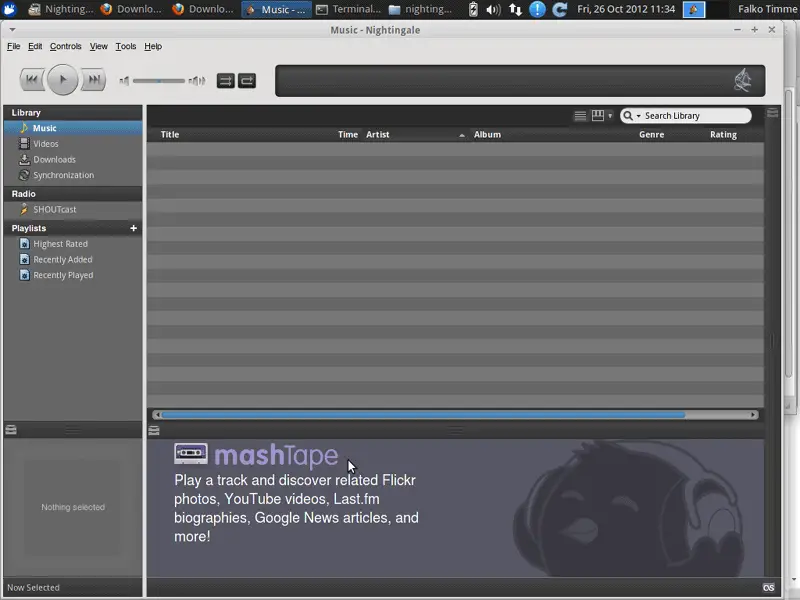The width and height of the screenshot is (800, 600).
Task: Open the Tools menu
Action: (x=126, y=46)
